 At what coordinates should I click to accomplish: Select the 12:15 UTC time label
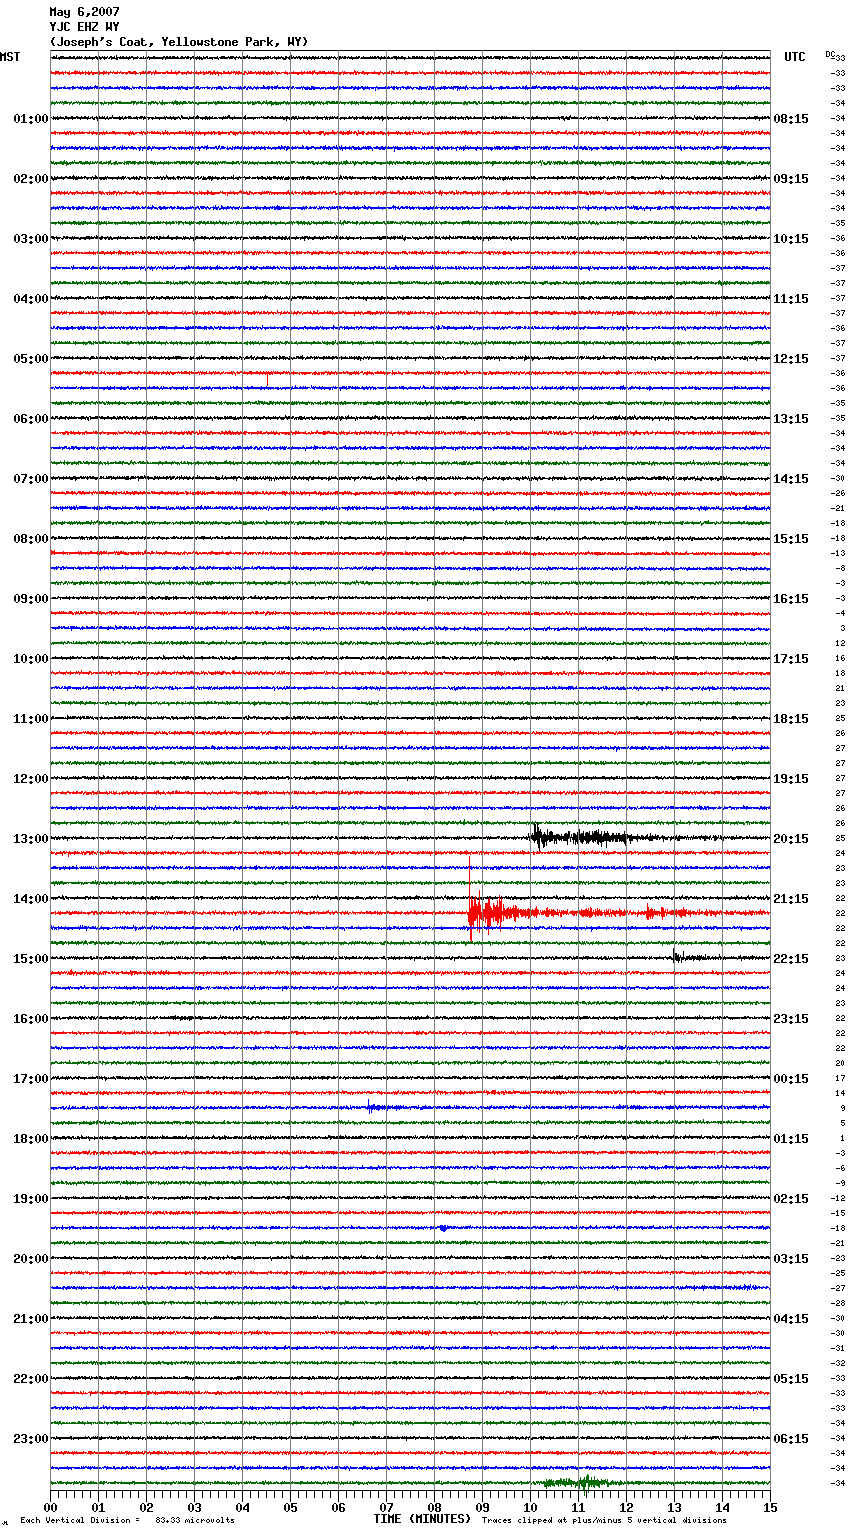click(791, 359)
